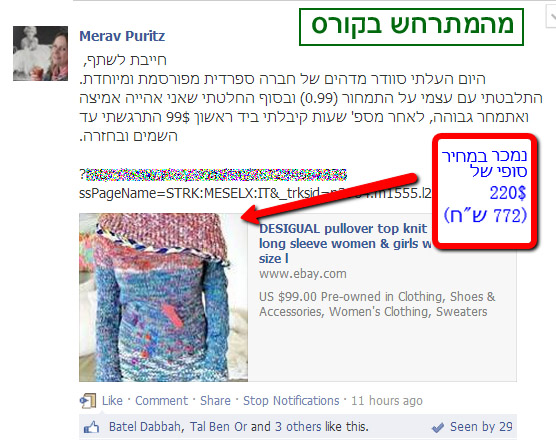
Task: Click the ssPageName eBay URL text
Action: click(255, 193)
